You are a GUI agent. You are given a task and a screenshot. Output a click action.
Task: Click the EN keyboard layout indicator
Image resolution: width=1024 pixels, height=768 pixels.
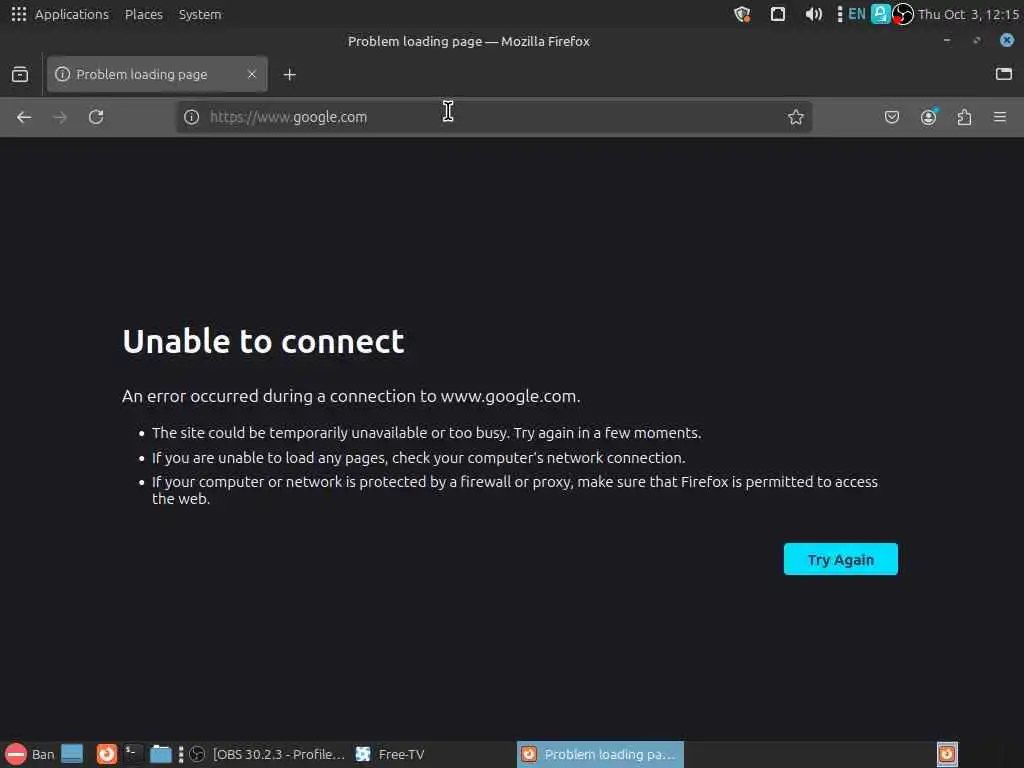(x=857, y=14)
